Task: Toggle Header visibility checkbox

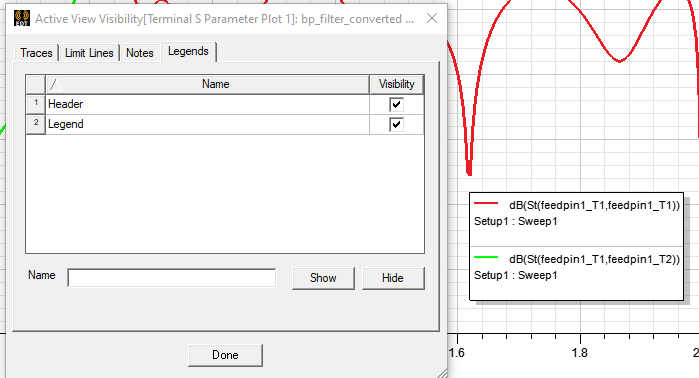Action: pos(396,105)
